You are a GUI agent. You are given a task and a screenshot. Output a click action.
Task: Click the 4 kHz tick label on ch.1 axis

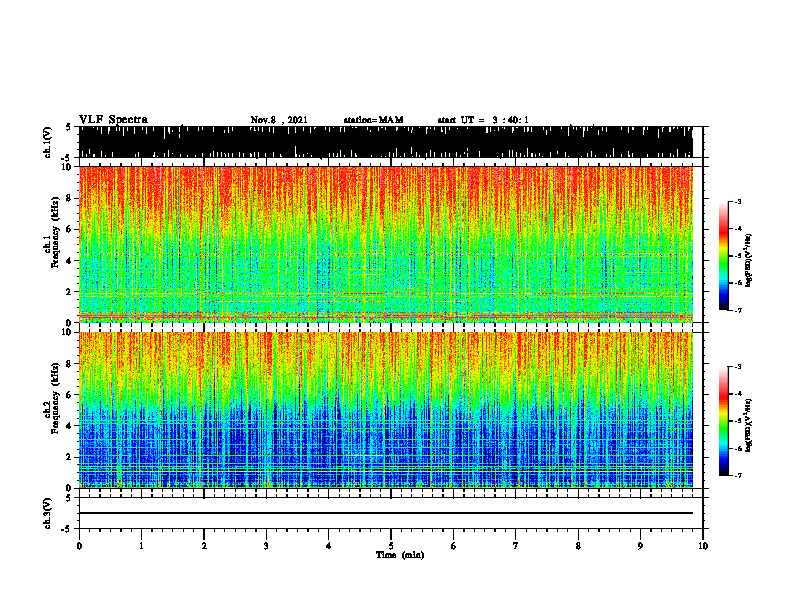[x=70, y=261]
